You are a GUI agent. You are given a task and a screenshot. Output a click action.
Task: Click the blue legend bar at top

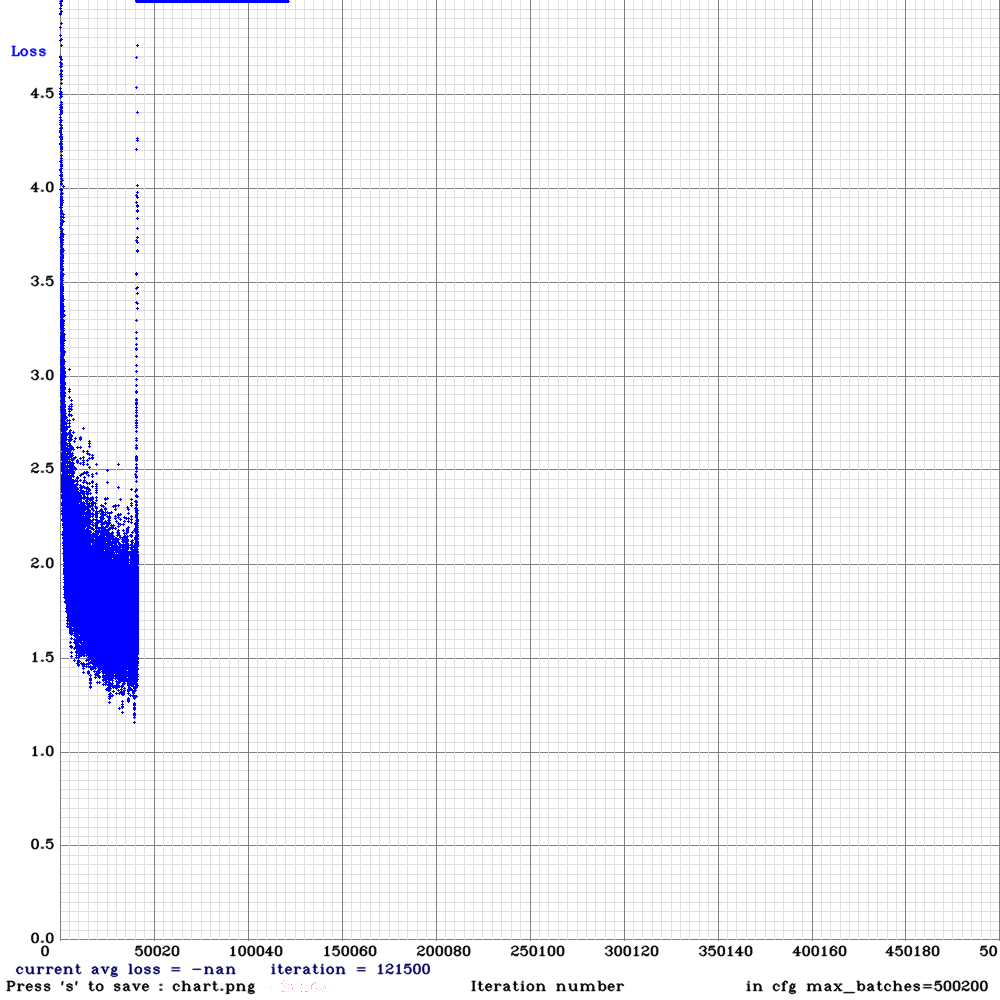click(x=210, y=2)
